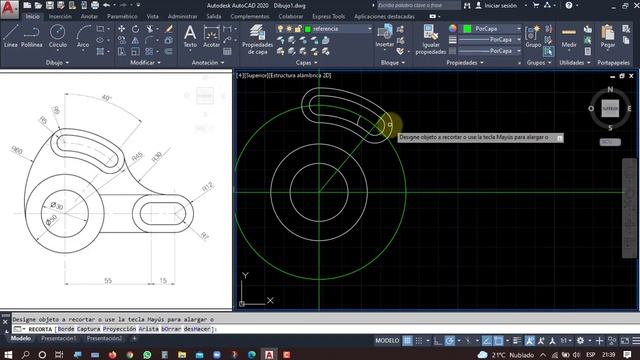Screen dimensions: 640x360
Task: Select the Línea drawing tool
Action: (x=11, y=36)
